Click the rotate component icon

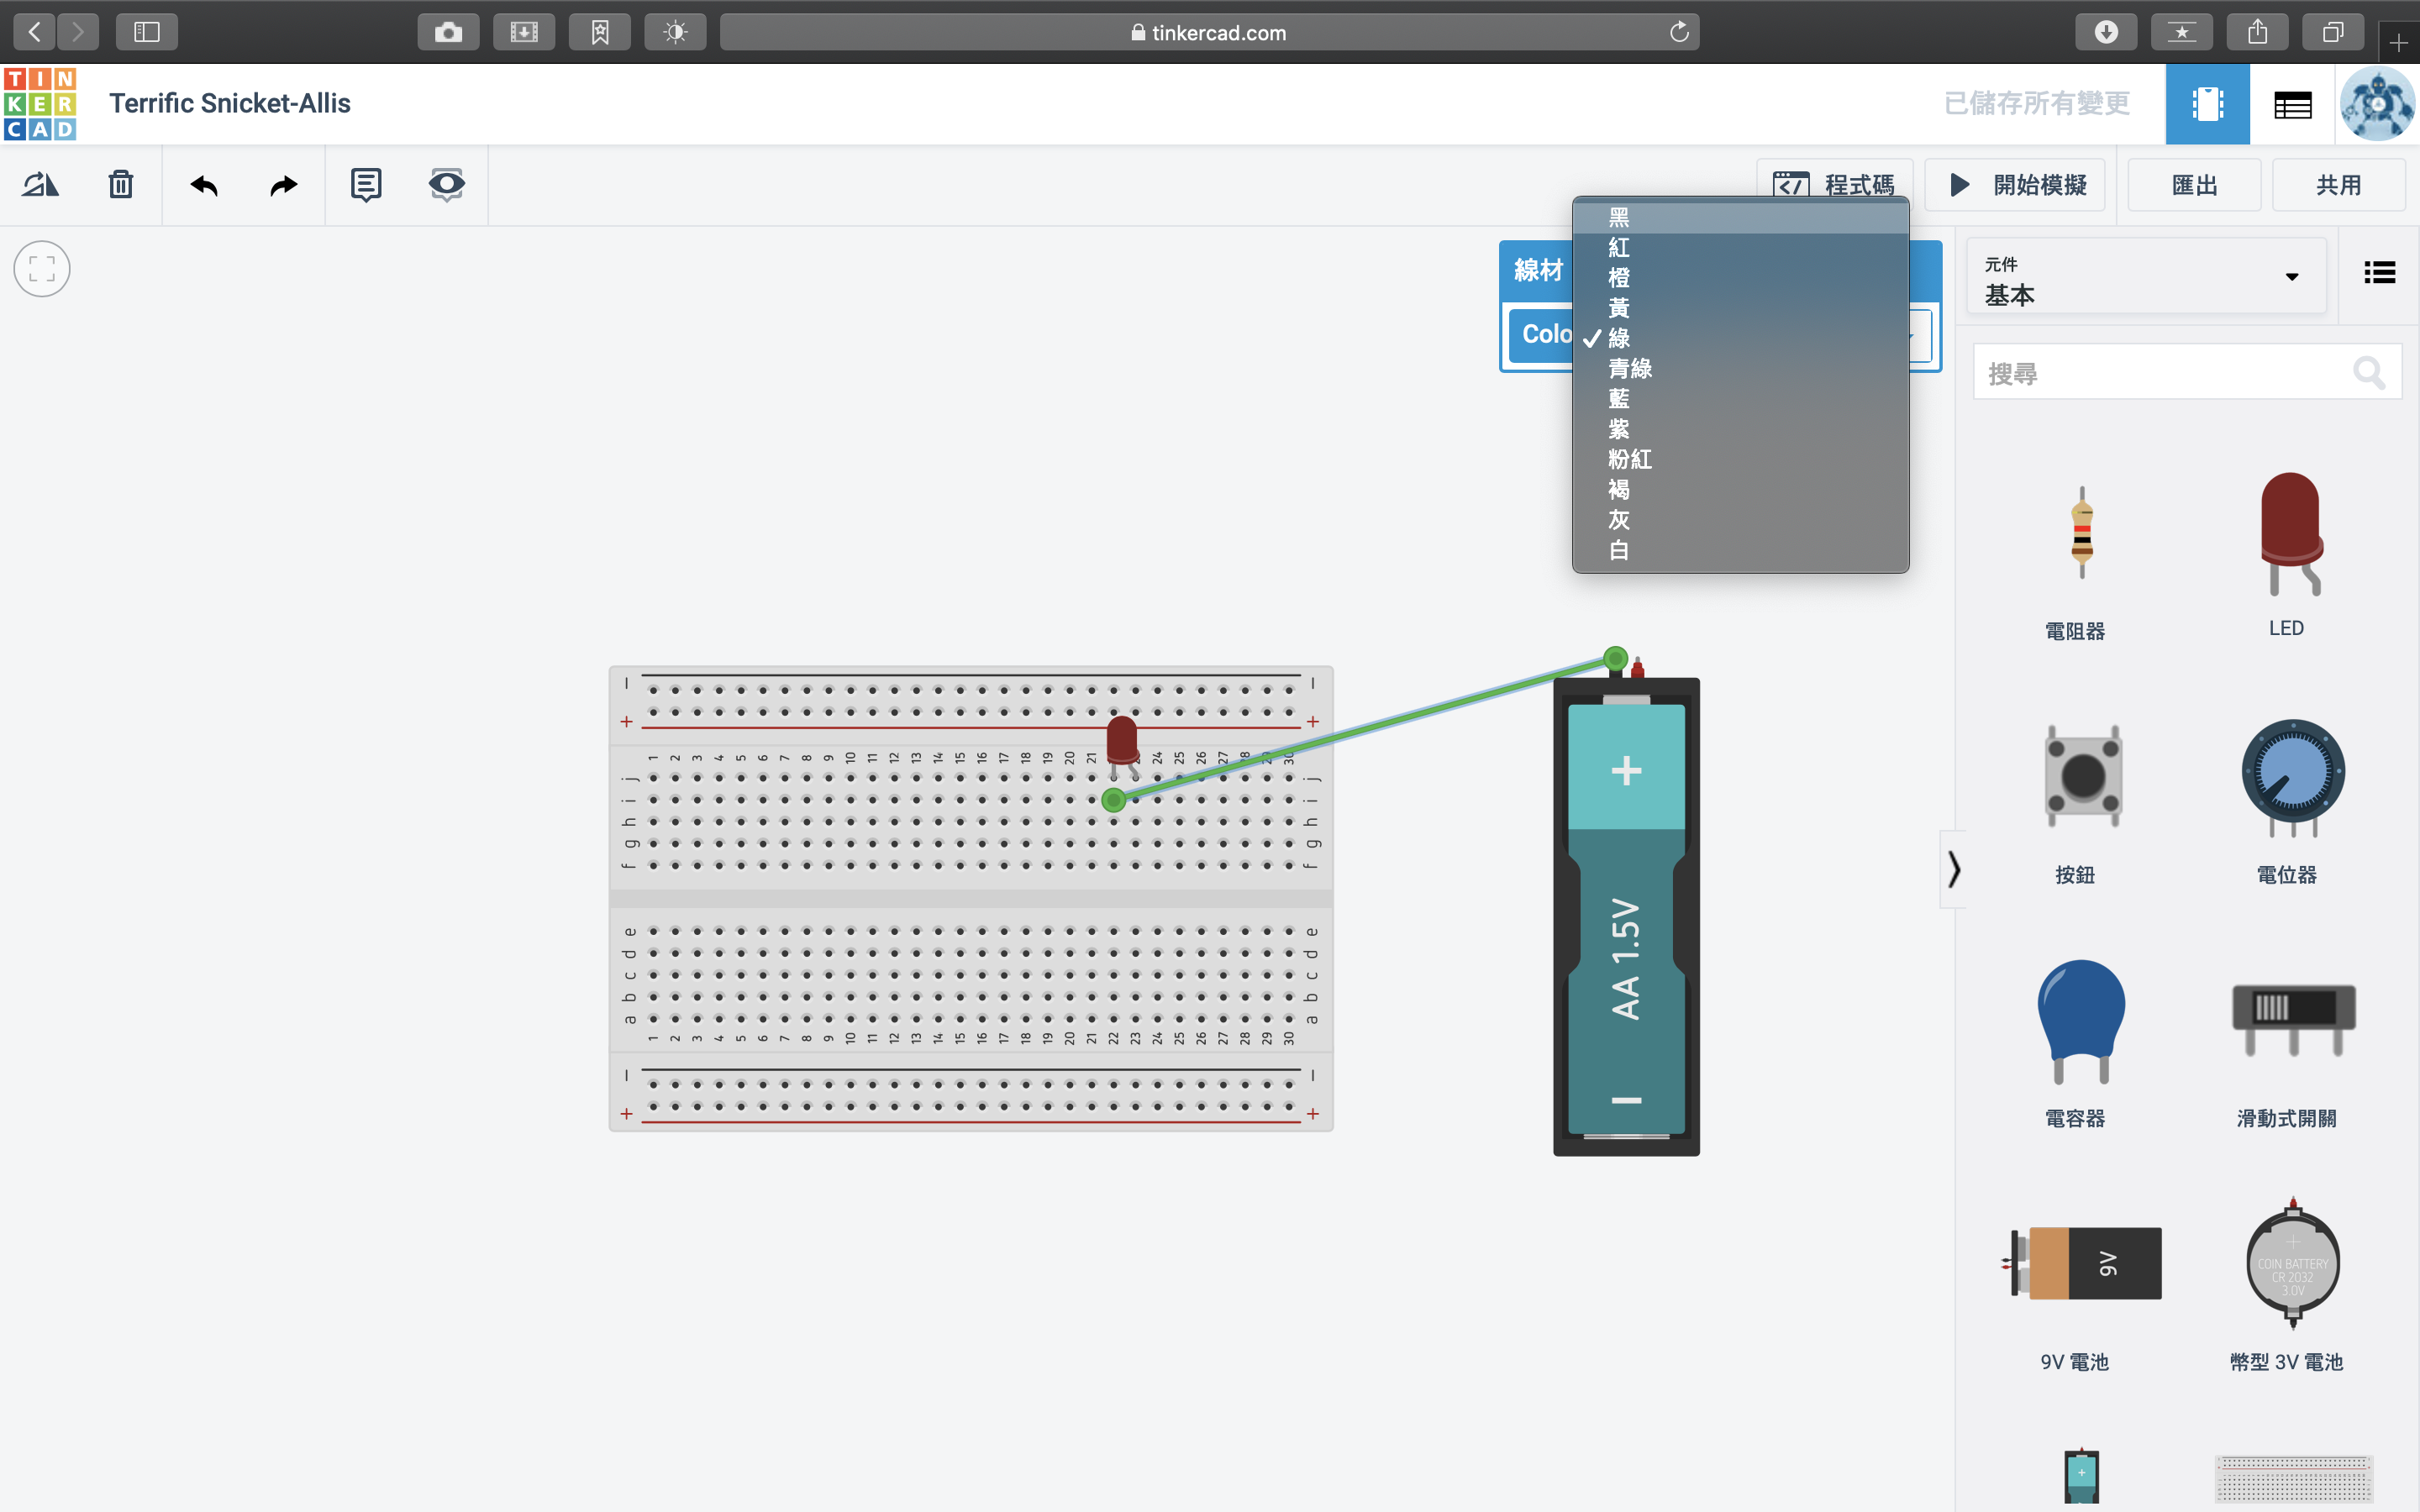tap(41, 185)
